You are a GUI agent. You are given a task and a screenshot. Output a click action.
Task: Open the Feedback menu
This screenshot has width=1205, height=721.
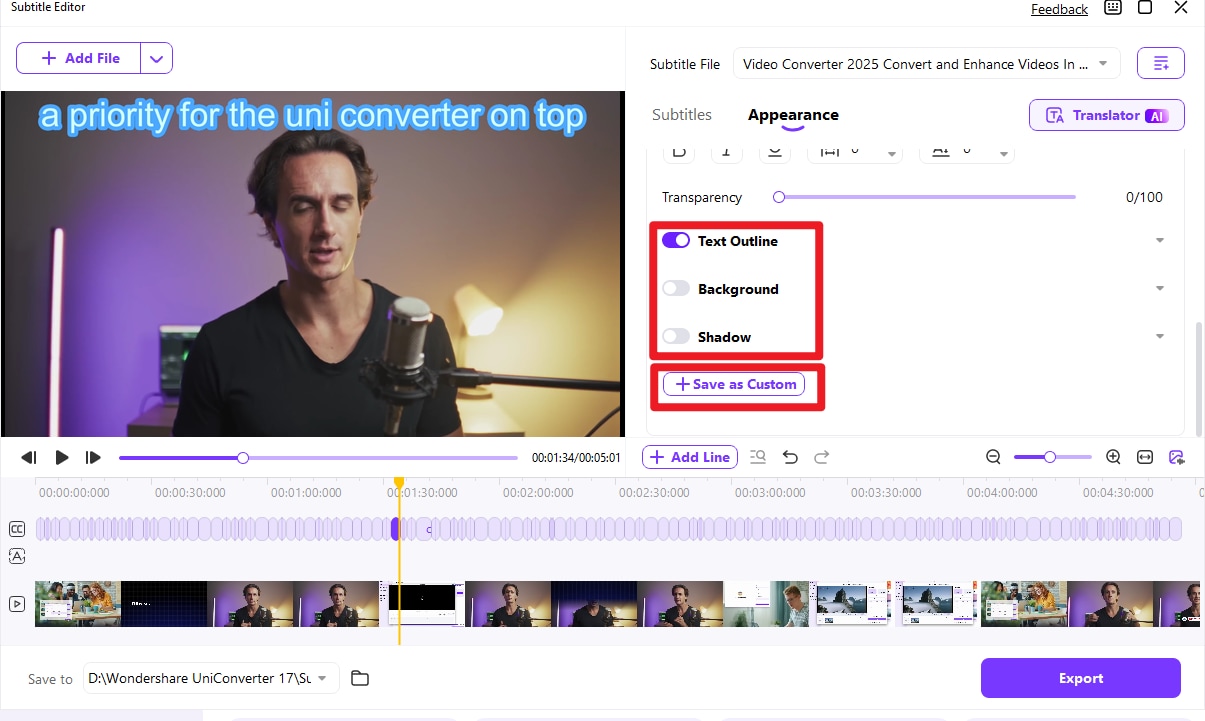(1059, 9)
